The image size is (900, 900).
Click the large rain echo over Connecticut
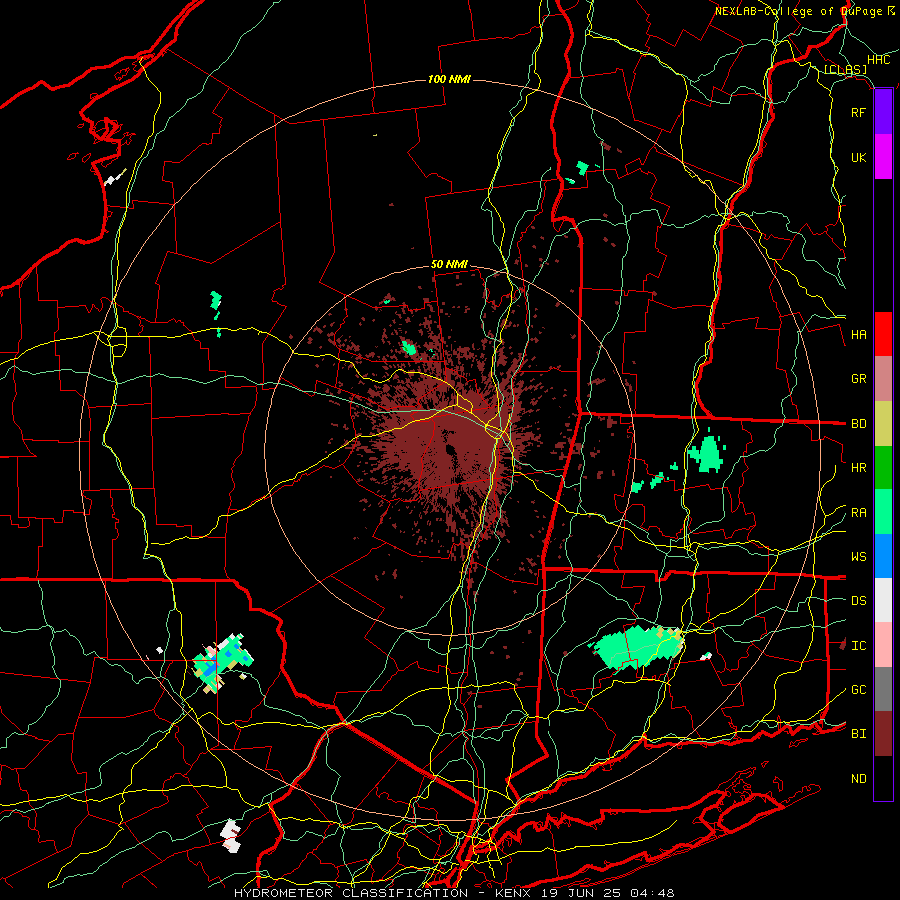[637, 647]
